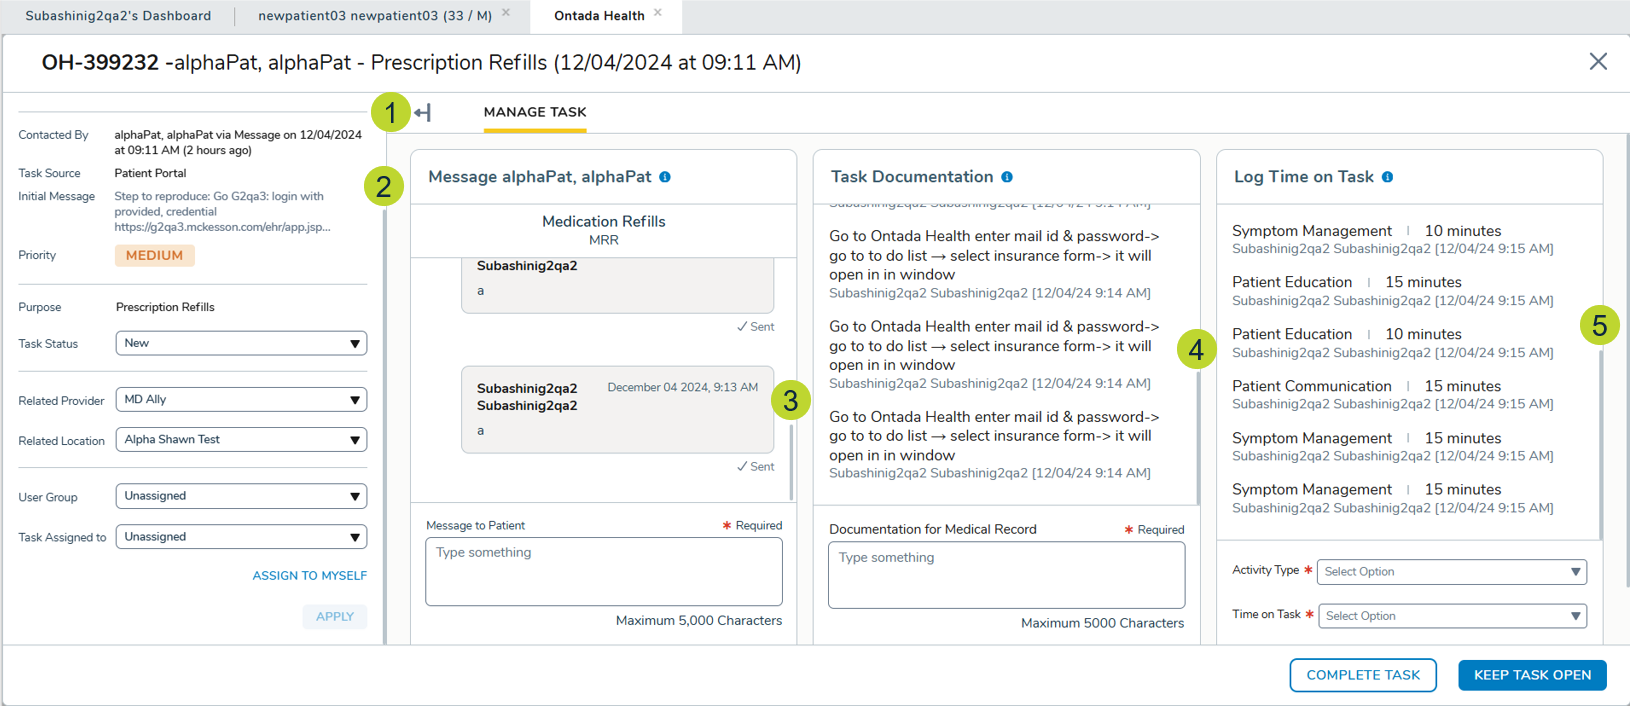Expand the Related Location dropdown
Screen dimensions: 1631x706
241,440
